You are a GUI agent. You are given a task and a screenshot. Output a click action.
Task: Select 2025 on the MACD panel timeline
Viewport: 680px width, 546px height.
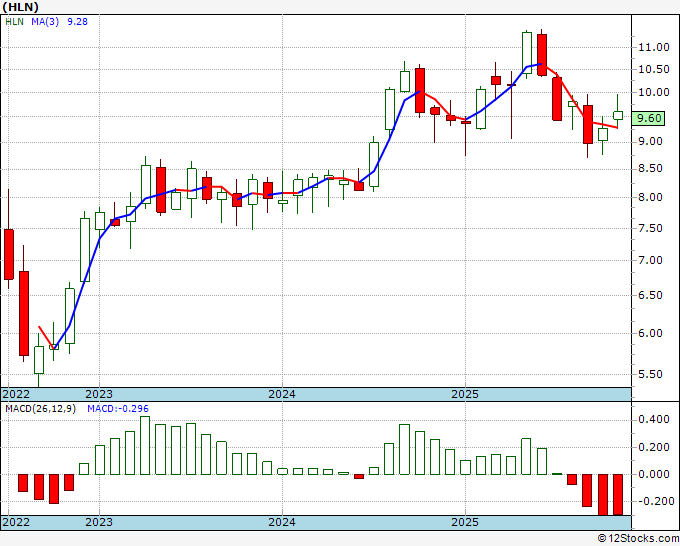[465, 522]
